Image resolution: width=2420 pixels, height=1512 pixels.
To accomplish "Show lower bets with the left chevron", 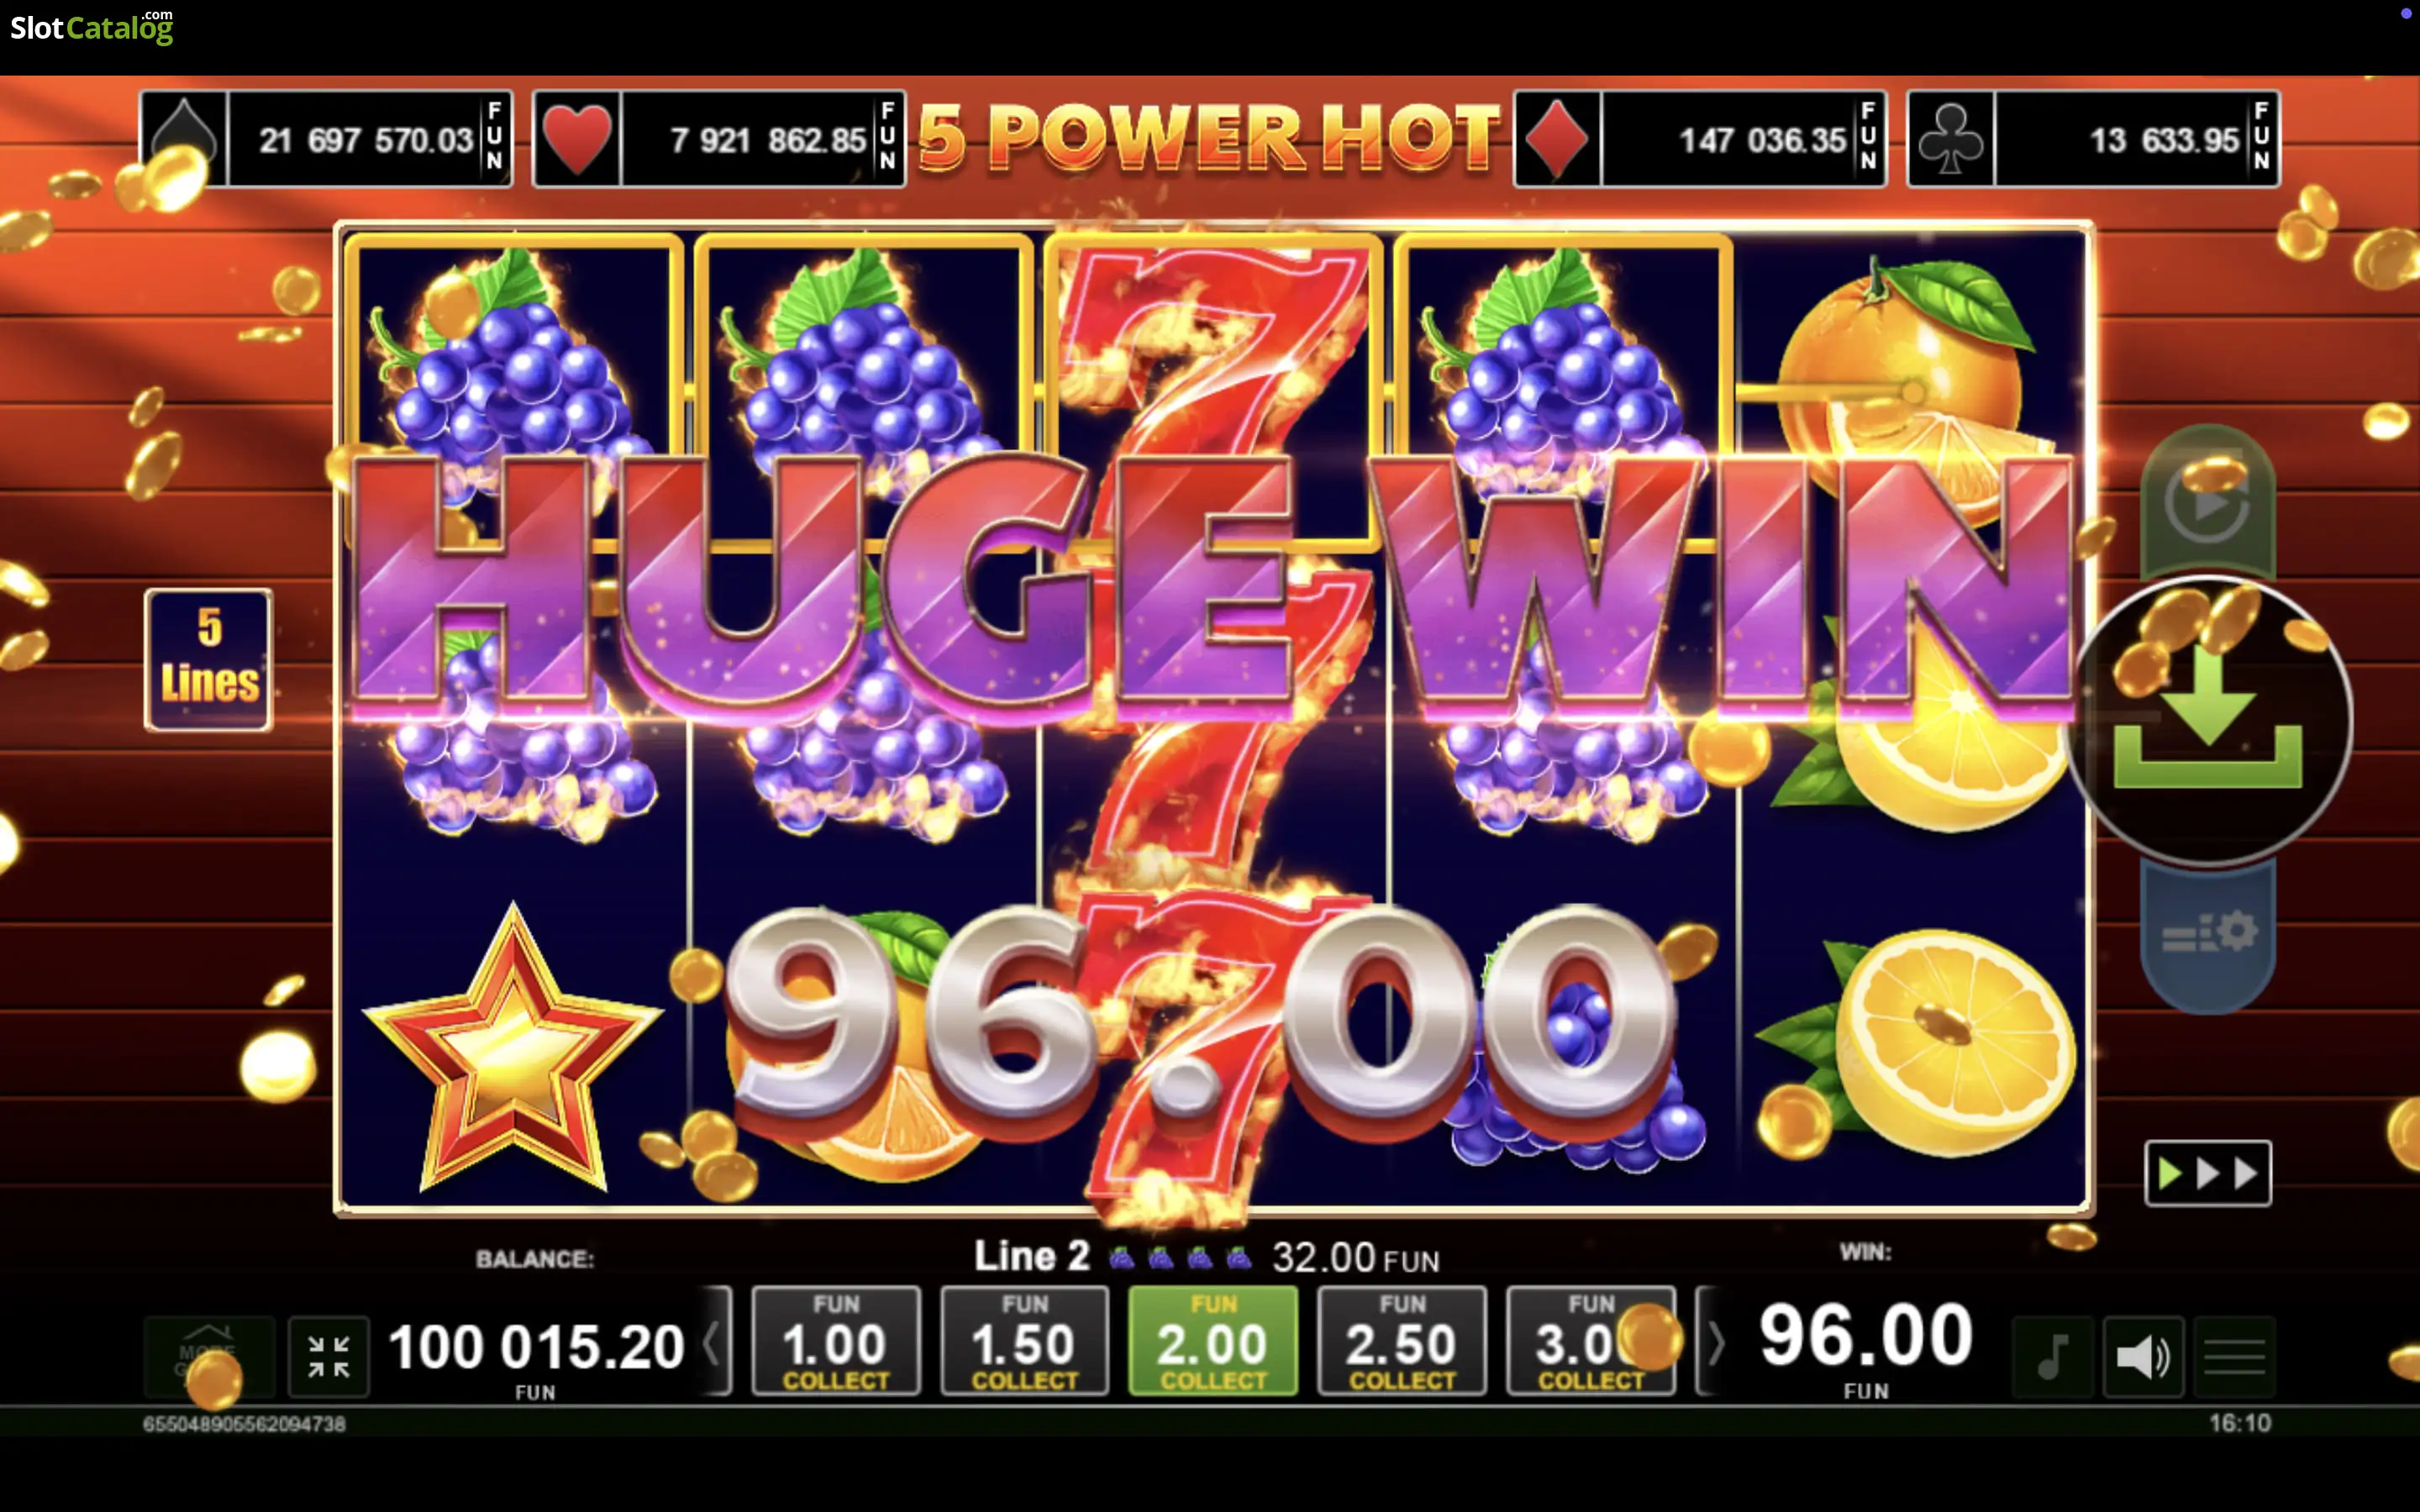I will 714,1341.
